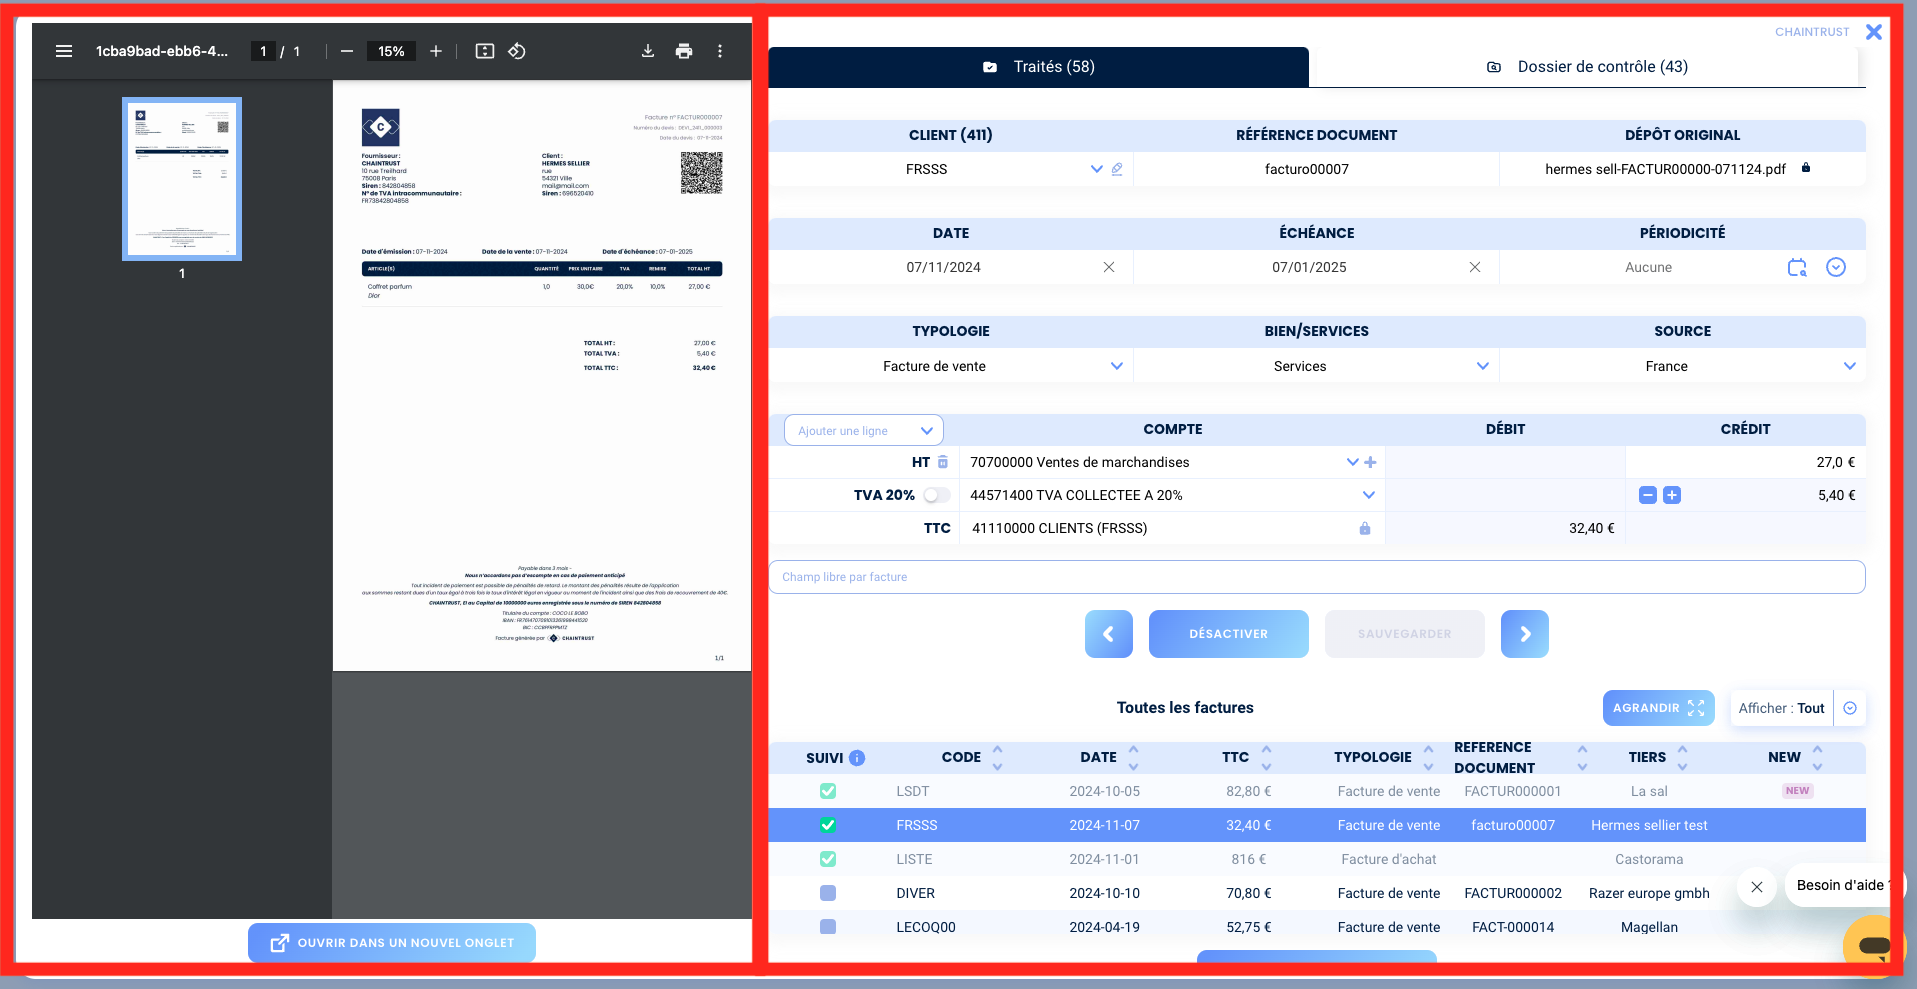Click the Désactiver button
The image size is (1917, 989).
tap(1229, 634)
